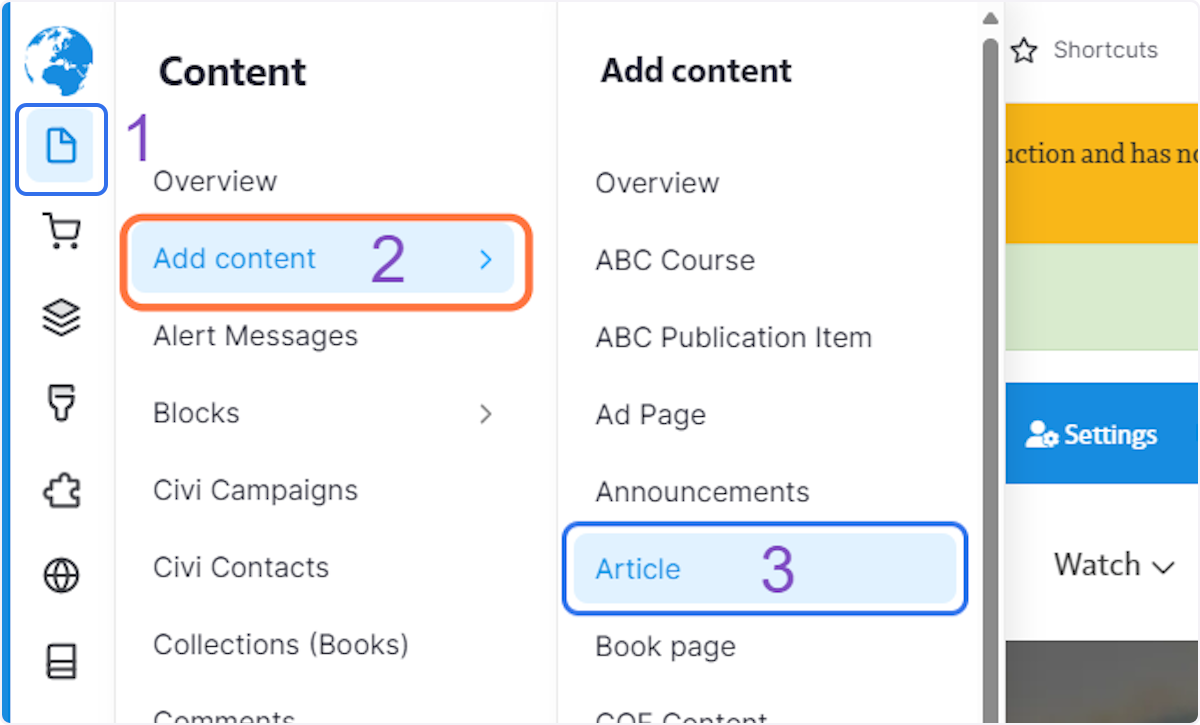Open the Watch dropdown

(1113, 565)
